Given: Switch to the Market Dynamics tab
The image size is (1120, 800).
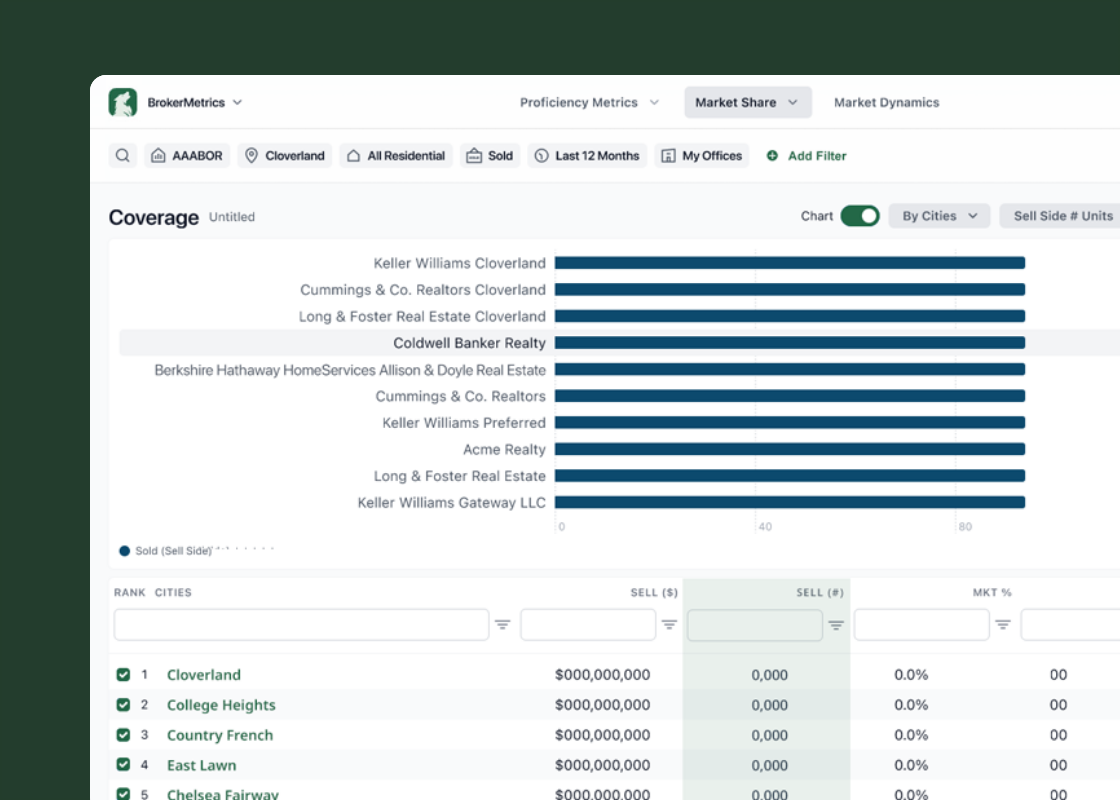Looking at the screenshot, I should (886, 102).
